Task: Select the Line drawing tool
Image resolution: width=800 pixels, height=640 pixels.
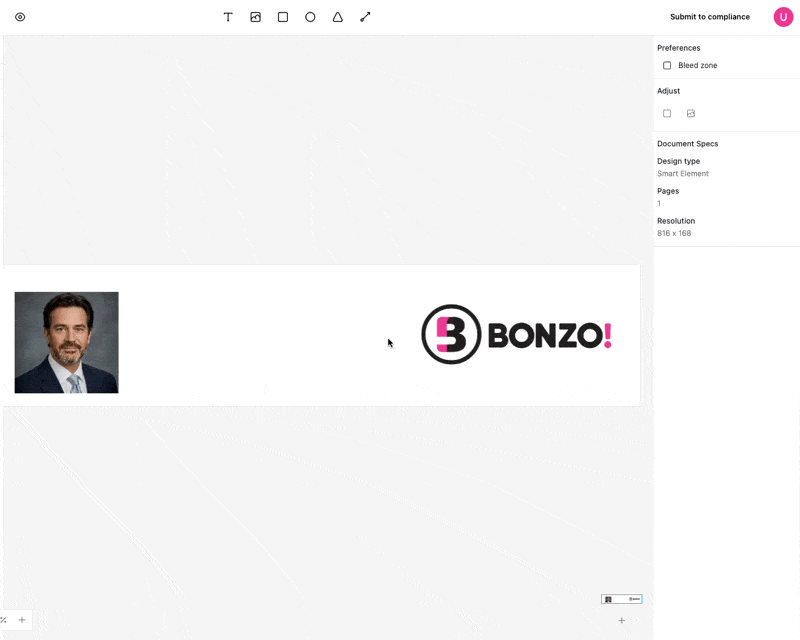Action: [365, 17]
